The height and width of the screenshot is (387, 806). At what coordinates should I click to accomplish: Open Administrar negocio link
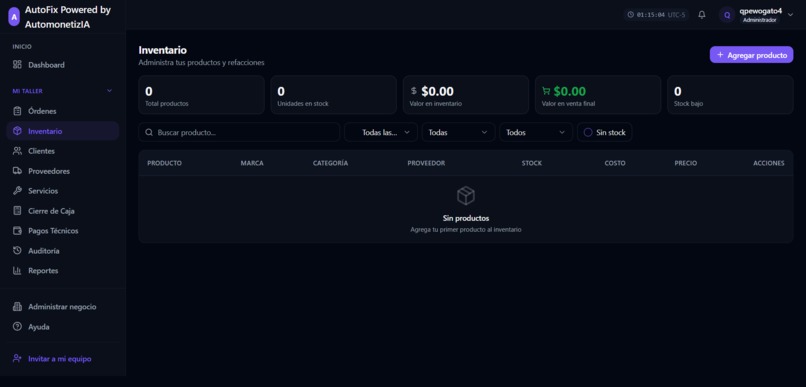(x=63, y=307)
